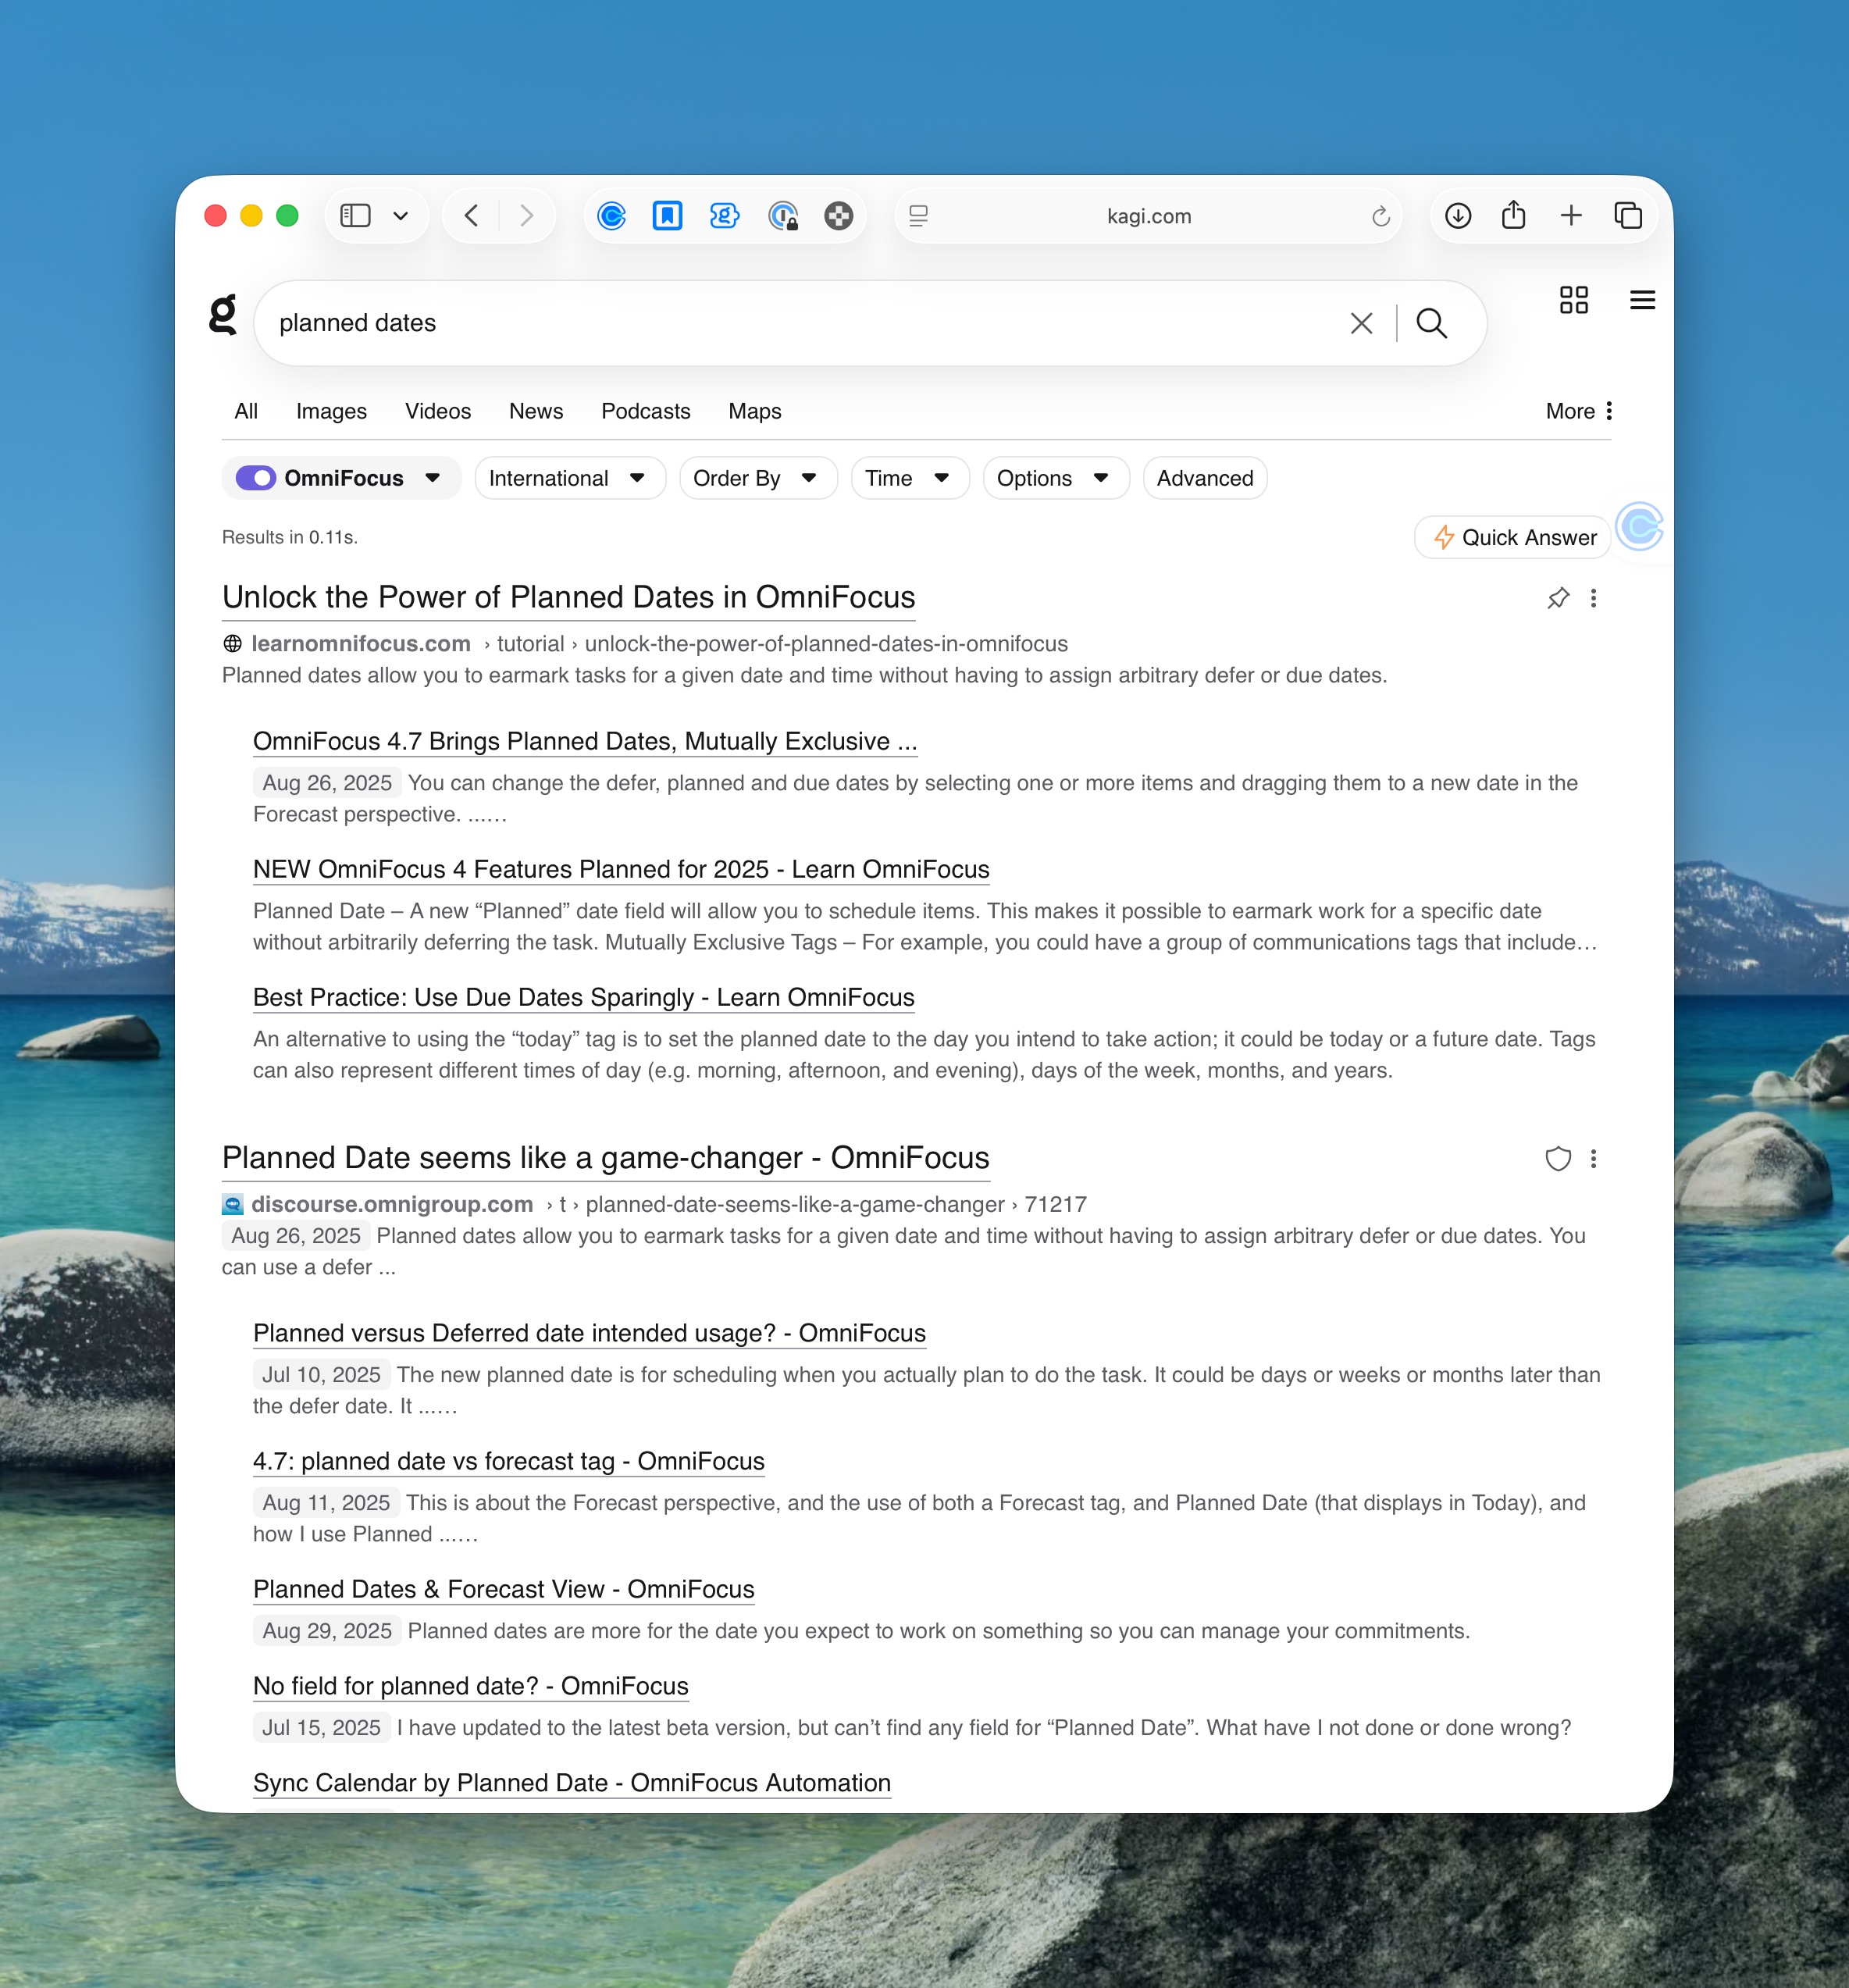
Task: Click the learnomnifocus.com domain link
Action: click(360, 643)
